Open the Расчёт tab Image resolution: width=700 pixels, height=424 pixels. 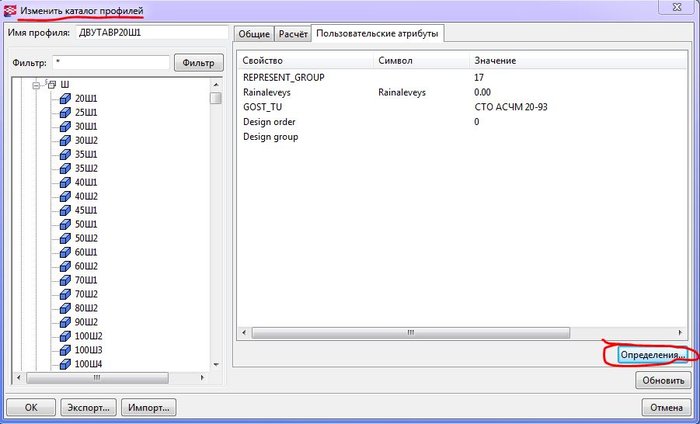point(293,34)
